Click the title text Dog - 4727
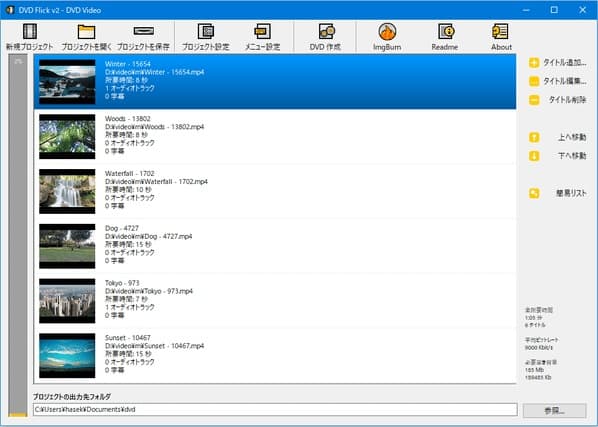 tap(122, 228)
